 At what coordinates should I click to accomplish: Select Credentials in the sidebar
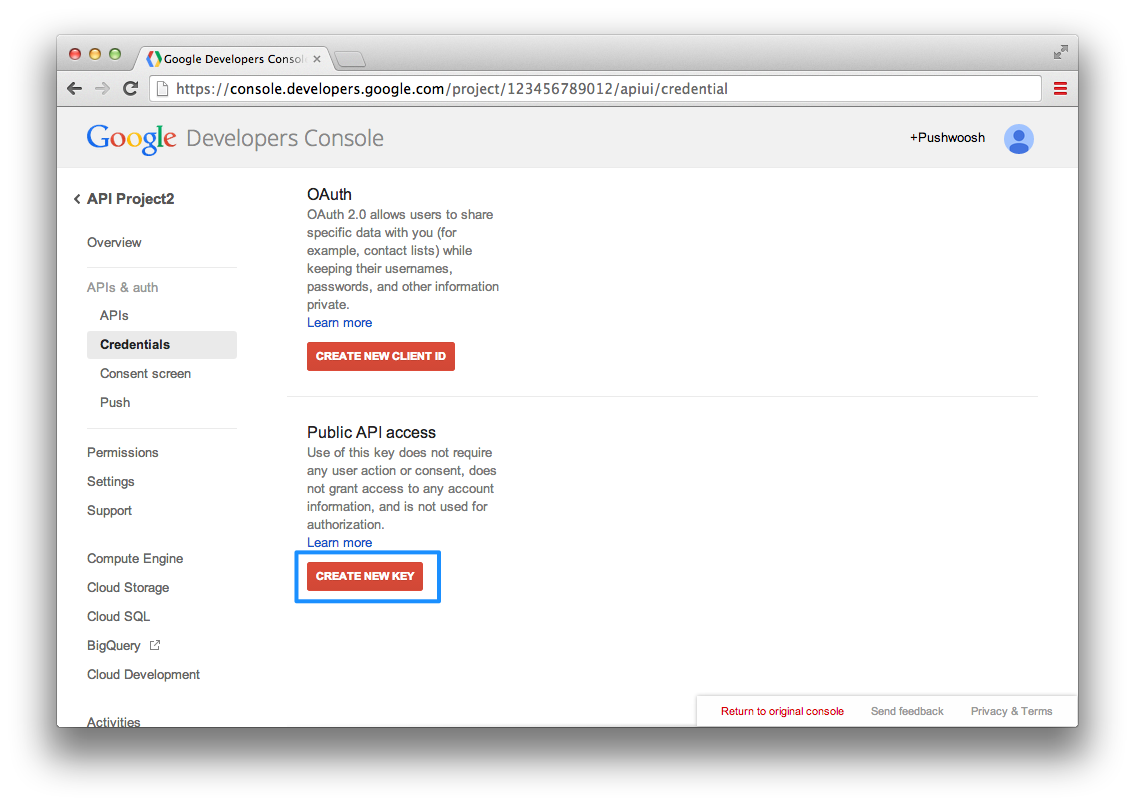coord(161,345)
